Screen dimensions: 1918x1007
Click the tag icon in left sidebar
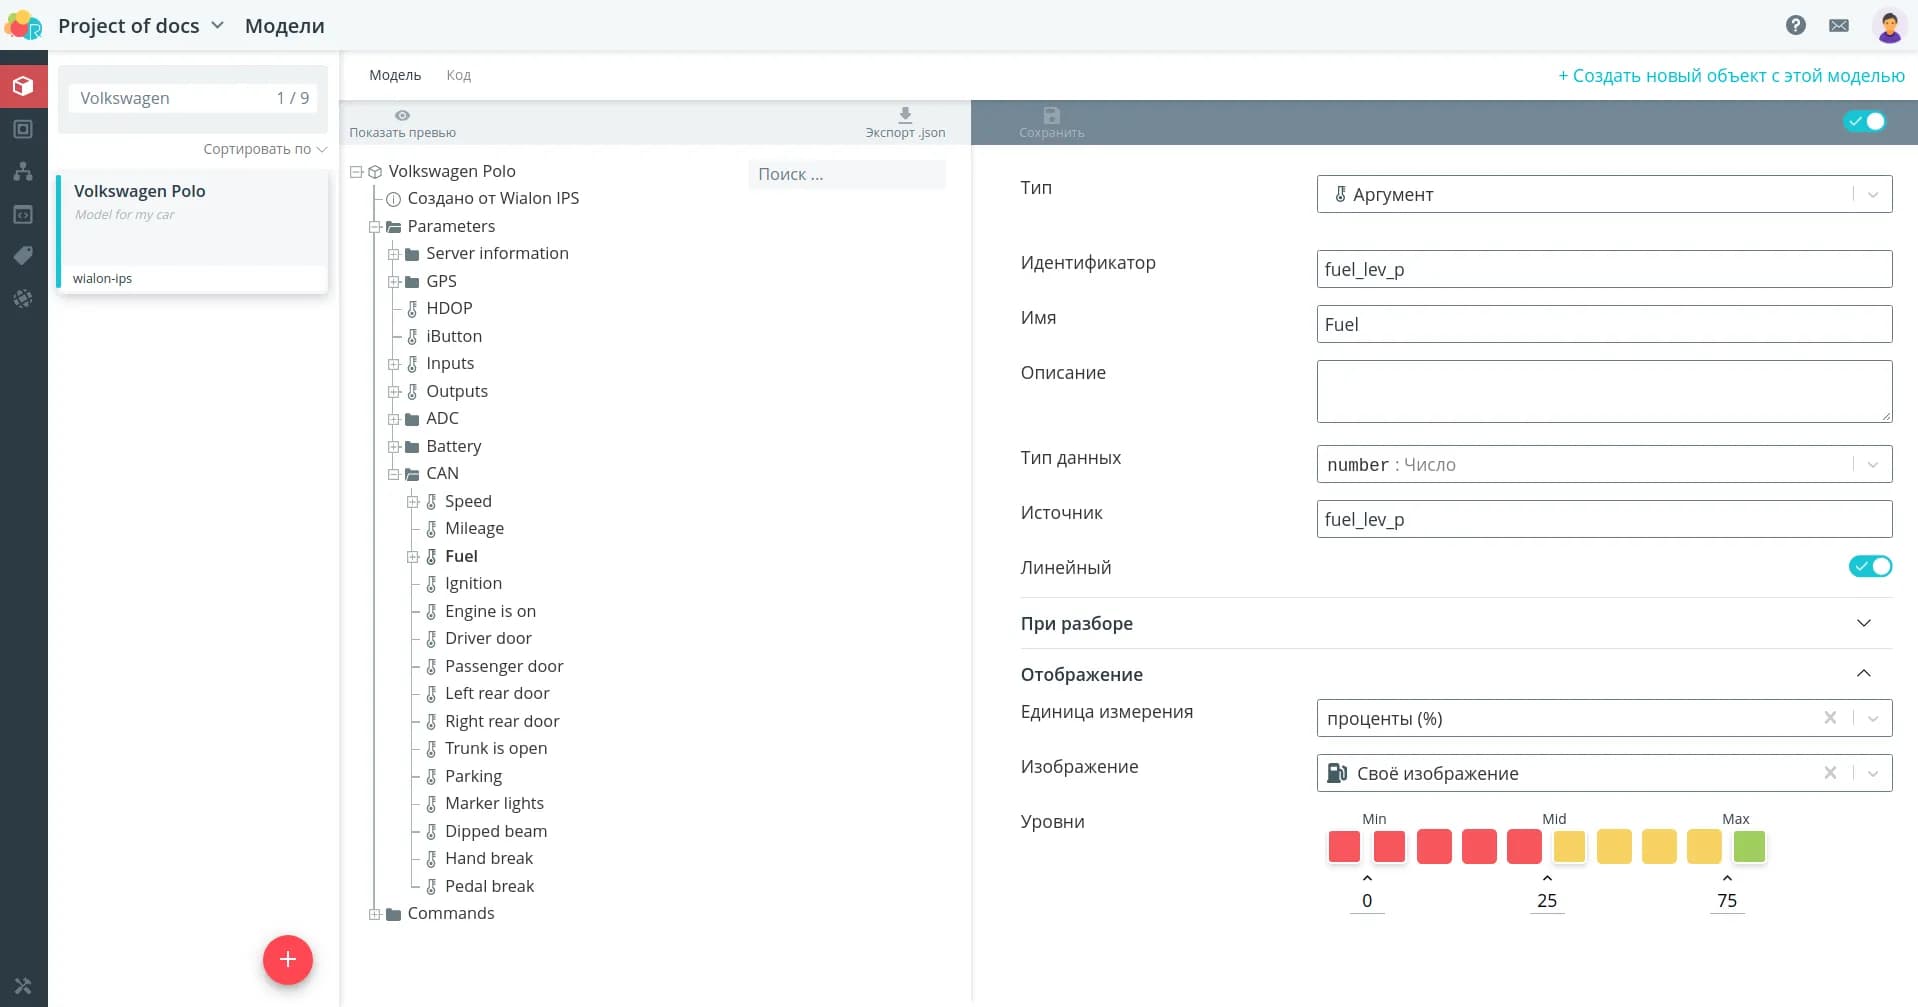[23, 256]
